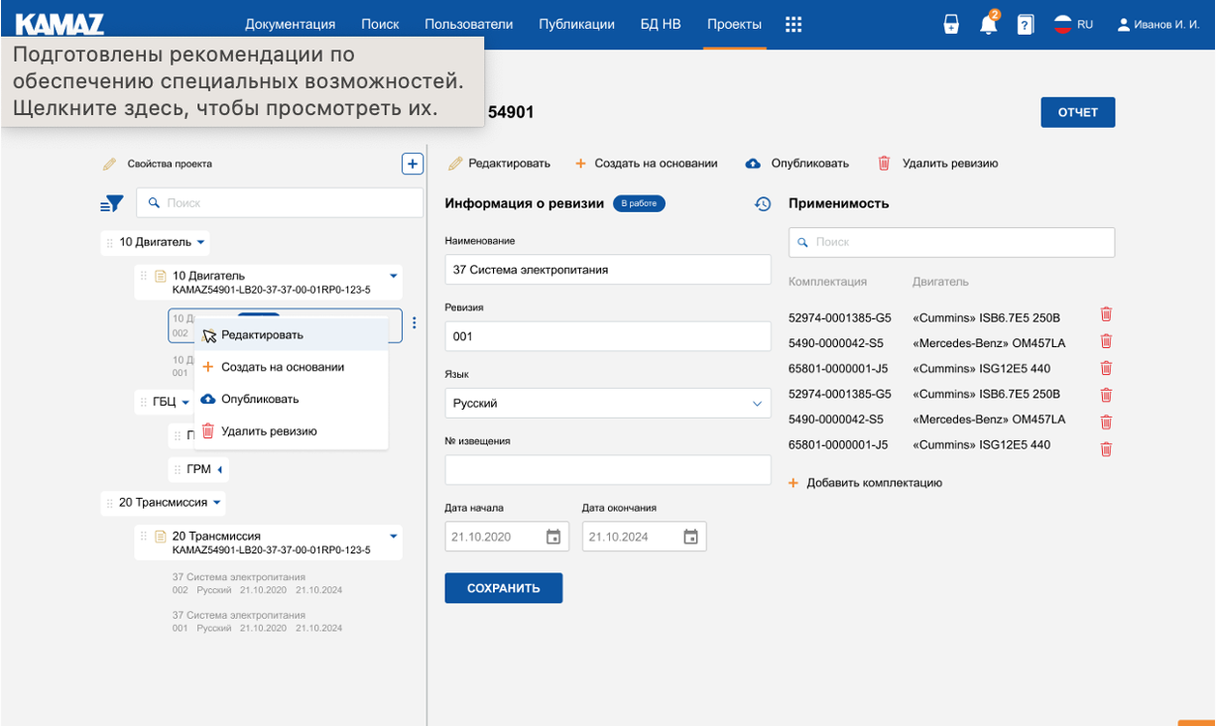Expand the ГРМ tree node
Viewport: 1216px width, 726px height.
[x=220, y=469]
